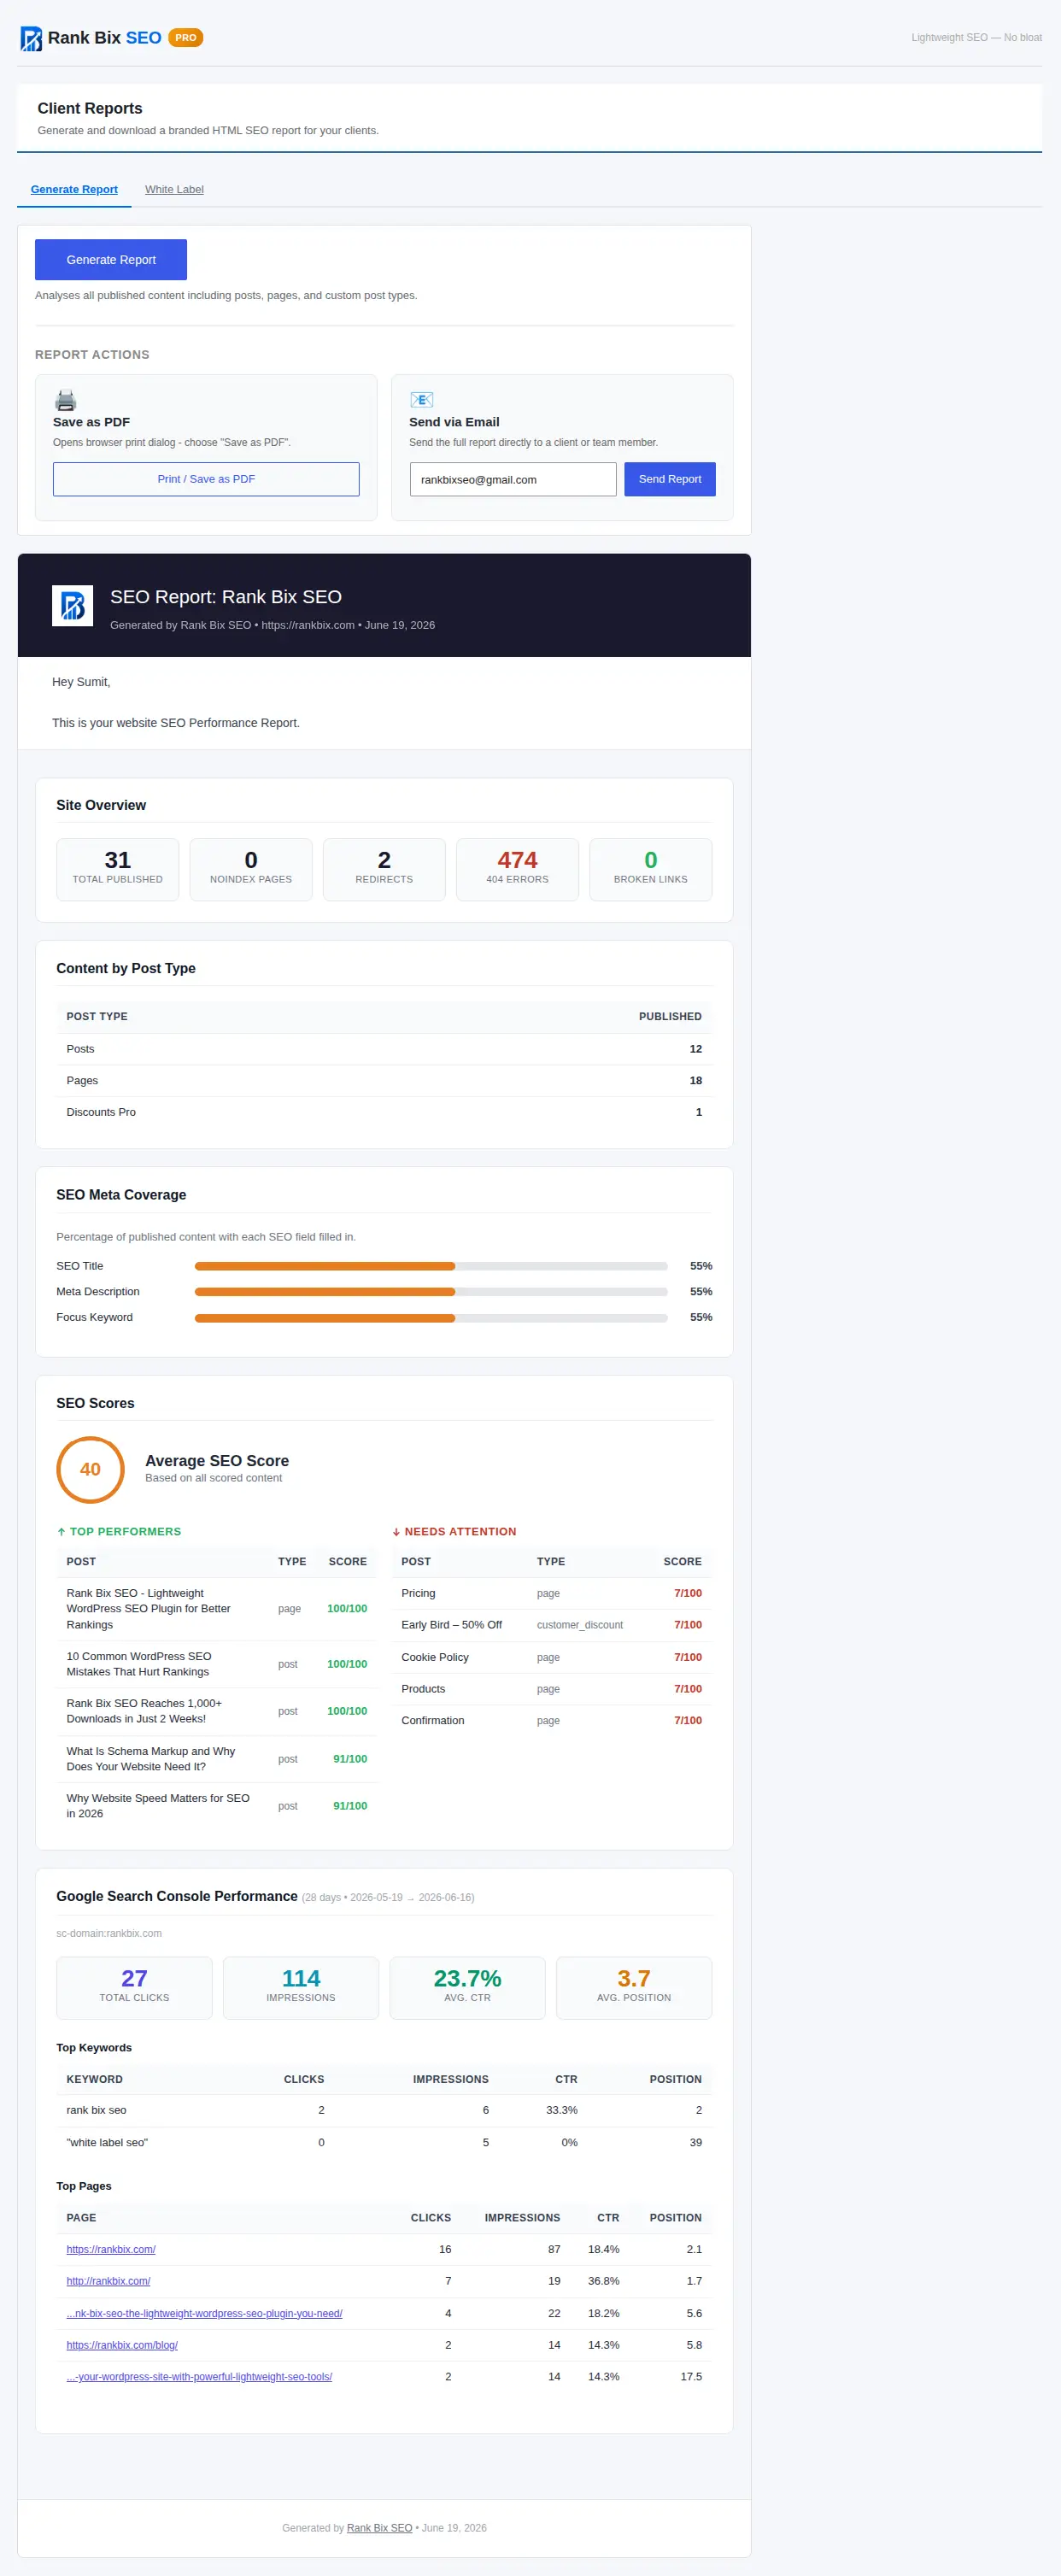Image resolution: width=1061 pixels, height=2576 pixels.
Task: Open the https://rankbix.com/ top page link
Action: coord(111,2249)
